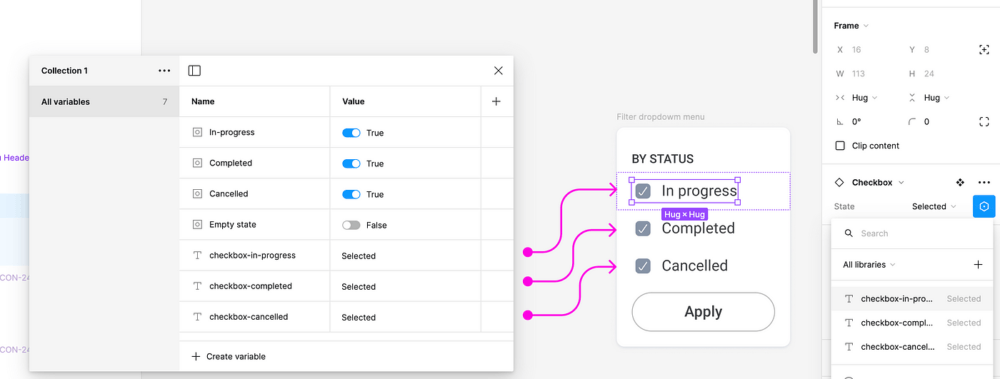Click the Empty state variable name

click(x=233, y=225)
